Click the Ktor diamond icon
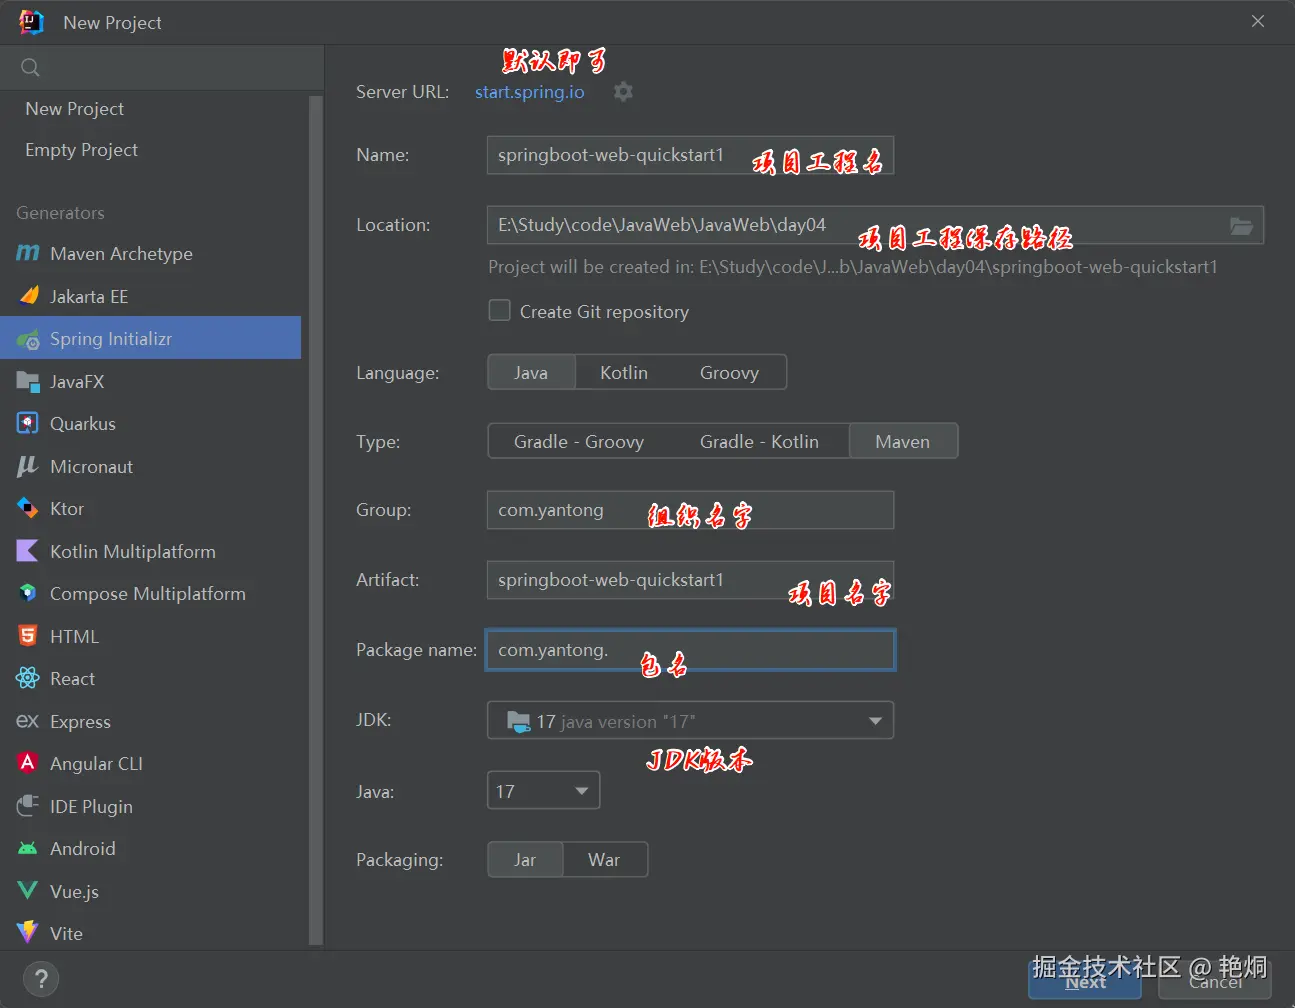The width and height of the screenshot is (1295, 1008). click(x=28, y=508)
